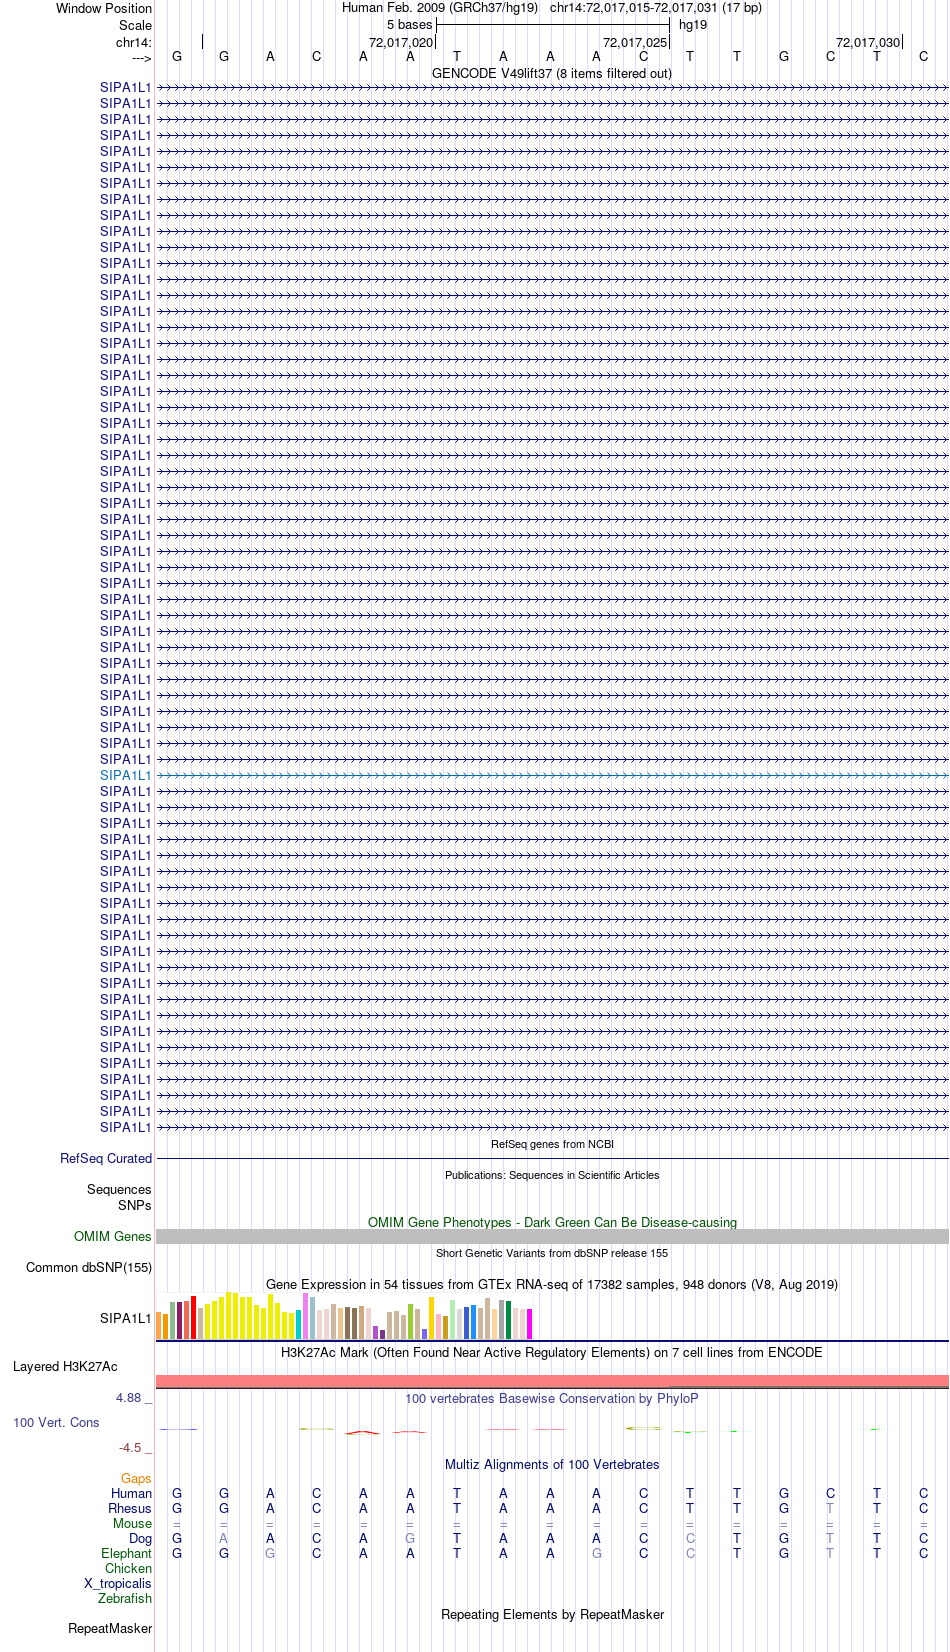The width and height of the screenshot is (950, 1652).
Task: Click the Mouse species label
Action: [x=132, y=1523]
